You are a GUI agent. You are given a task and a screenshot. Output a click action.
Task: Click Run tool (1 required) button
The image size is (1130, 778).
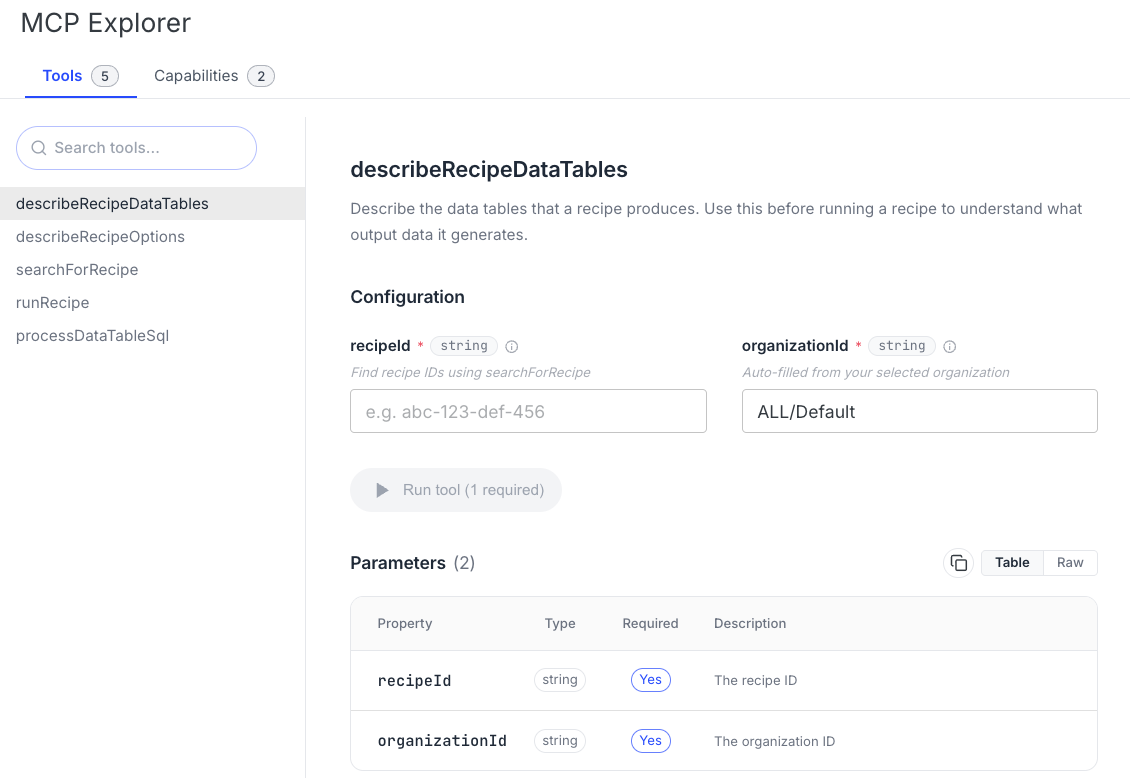[455, 490]
